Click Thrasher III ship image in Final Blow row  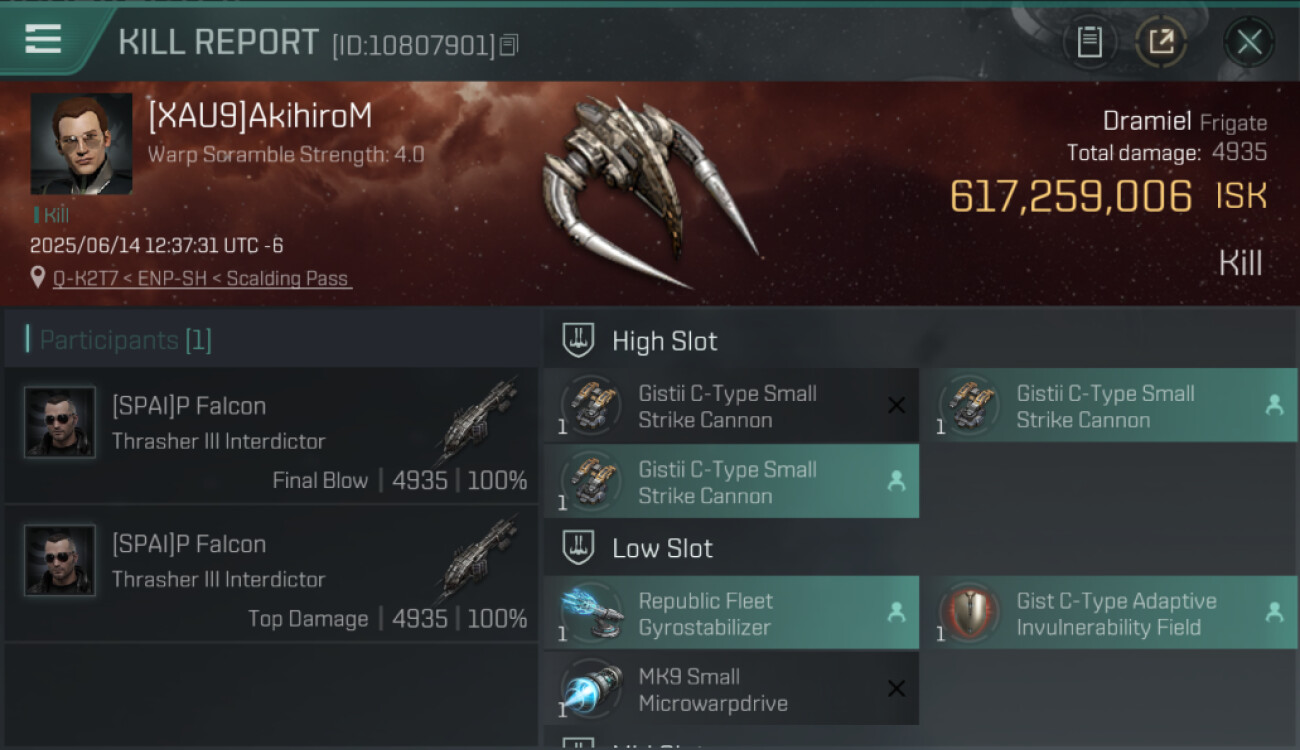coord(477,422)
